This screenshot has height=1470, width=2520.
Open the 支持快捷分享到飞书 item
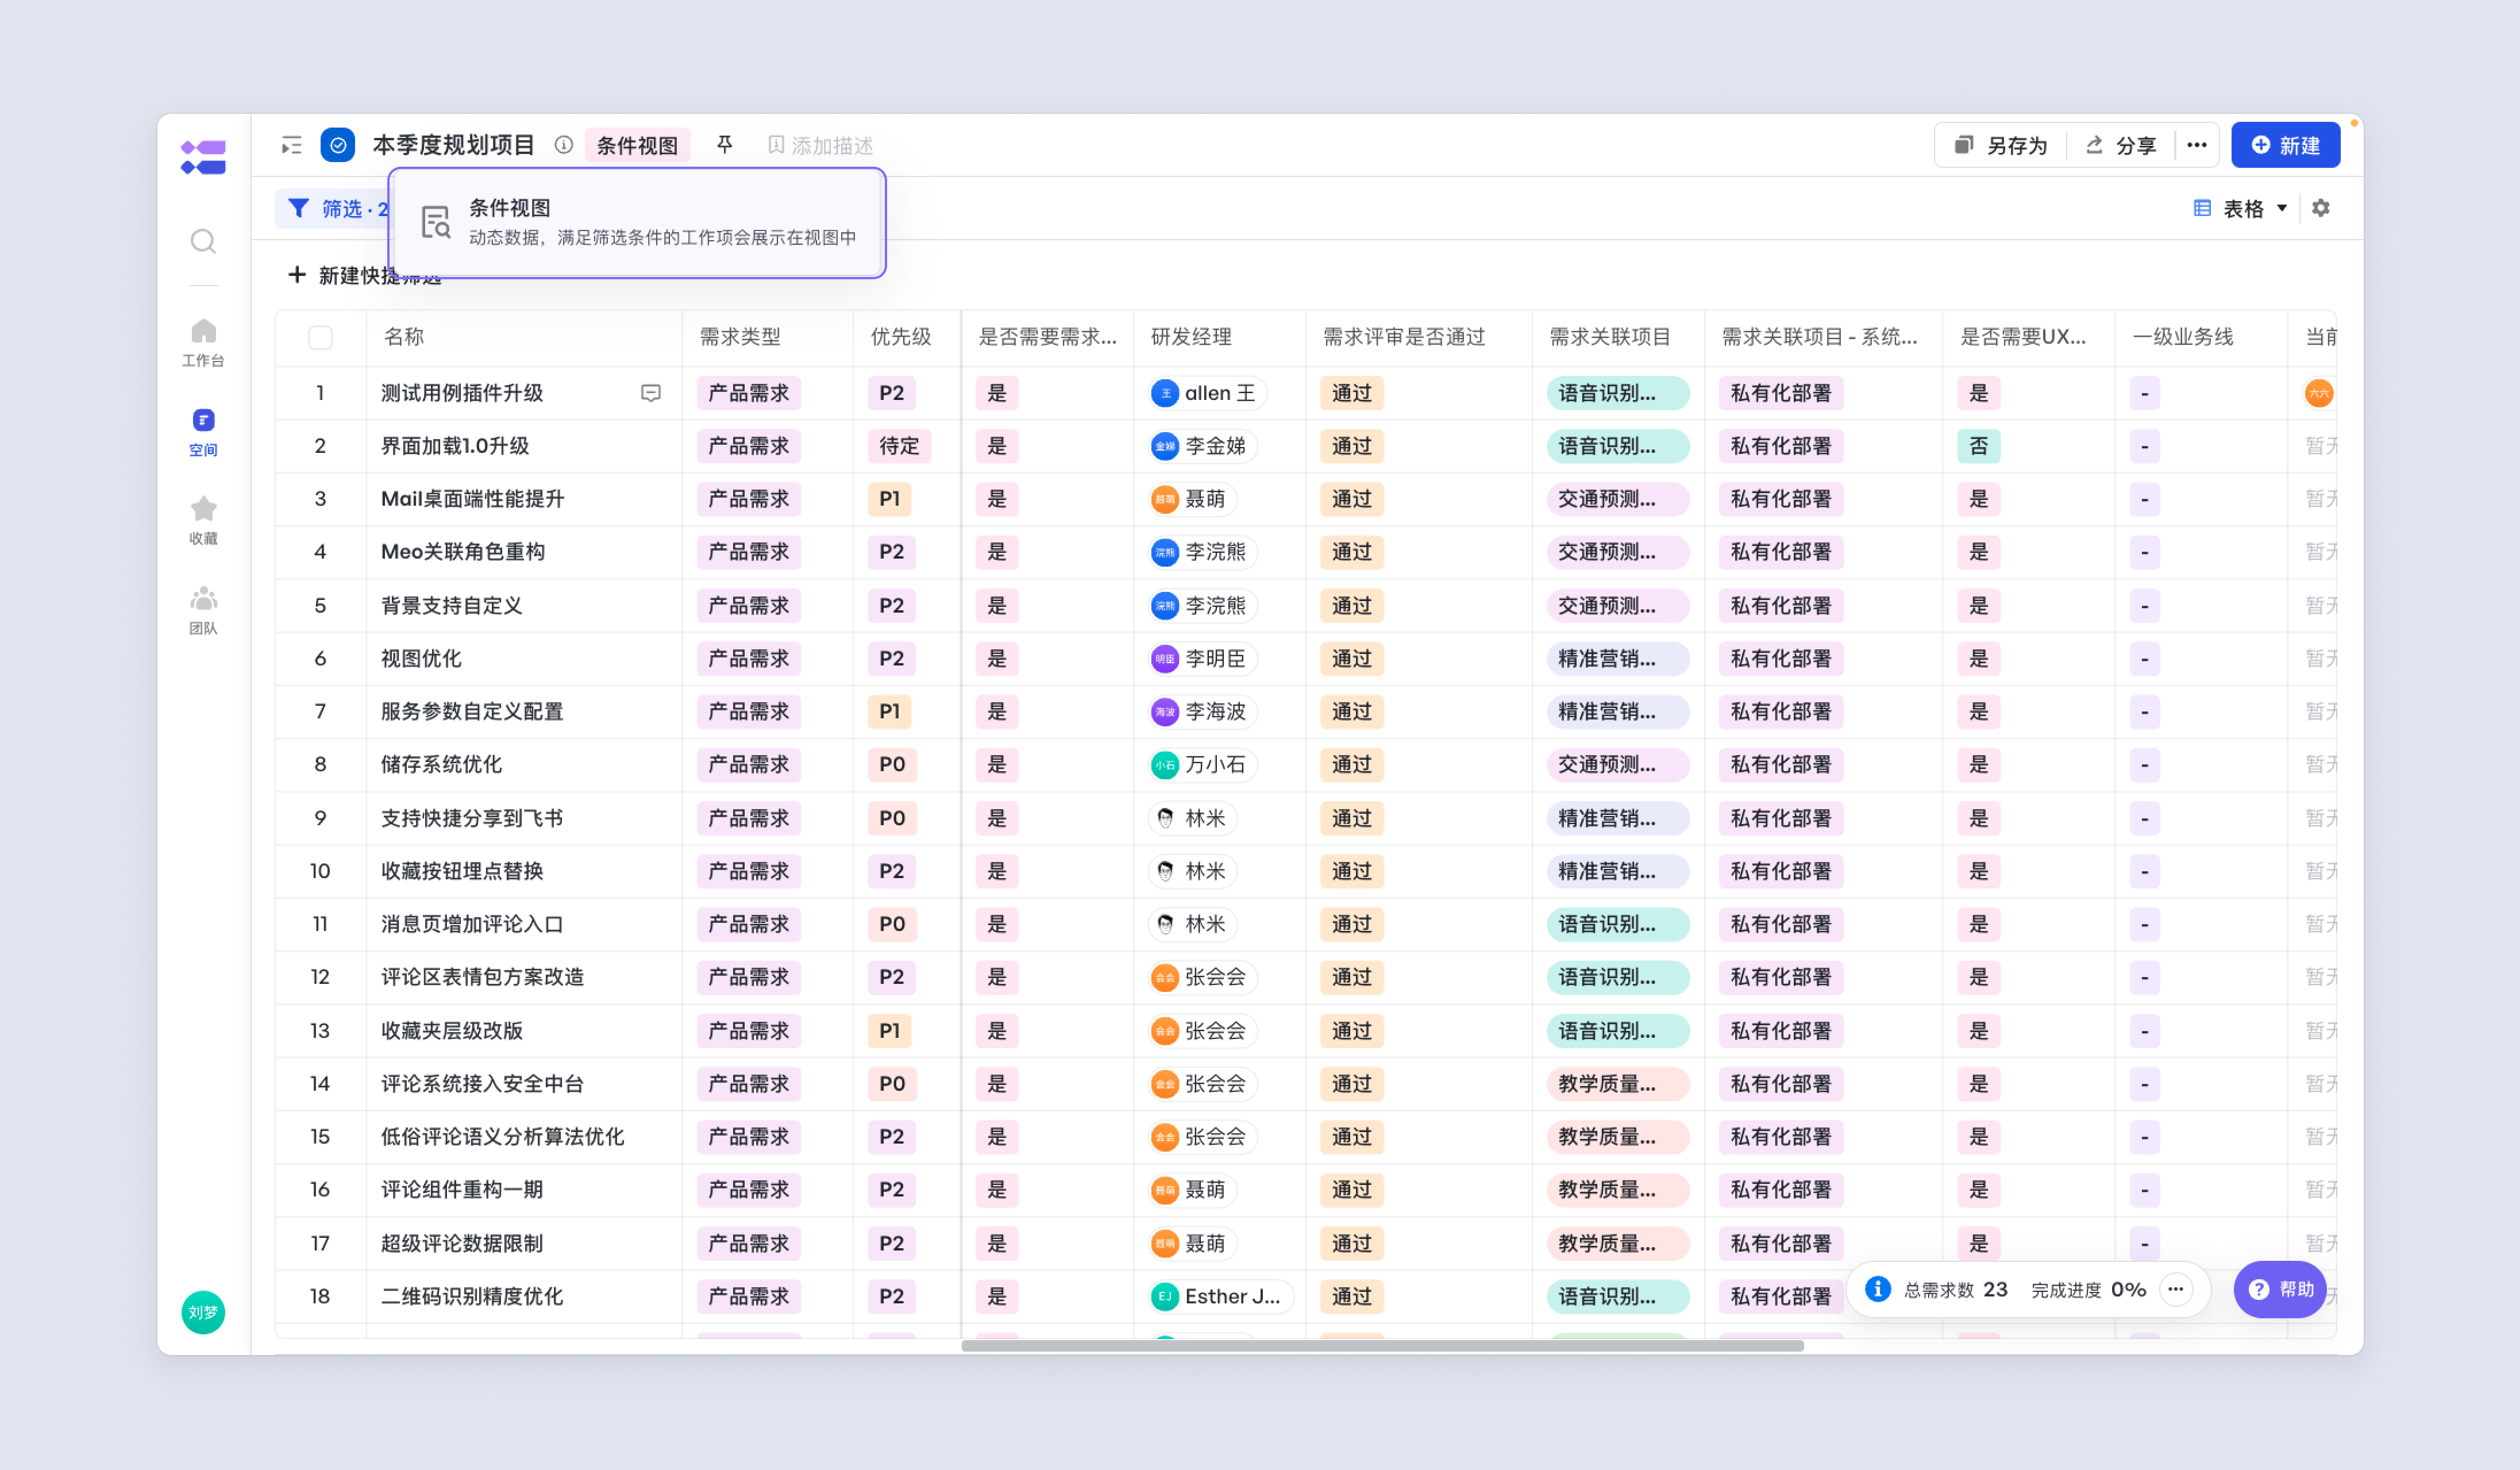click(472, 818)
